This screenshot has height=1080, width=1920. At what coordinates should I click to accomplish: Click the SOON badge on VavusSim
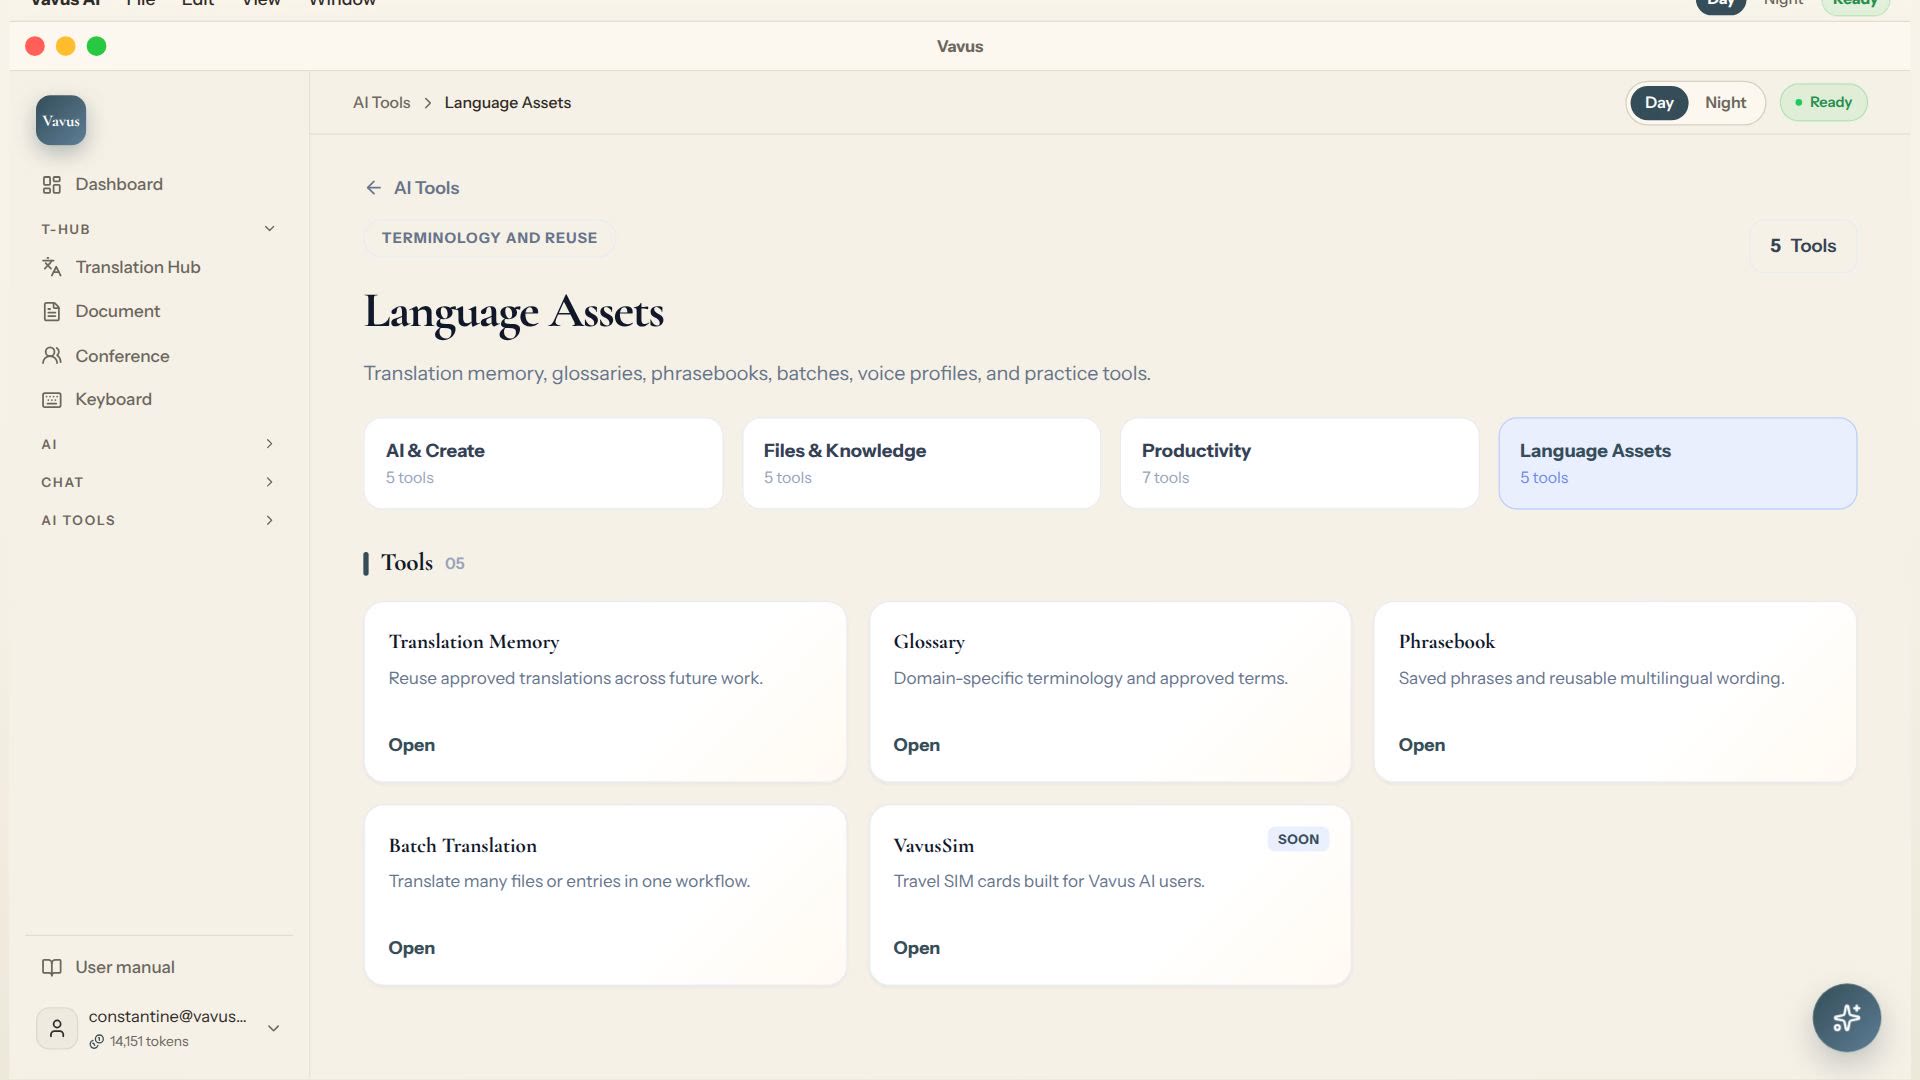tap(1298, 839)
